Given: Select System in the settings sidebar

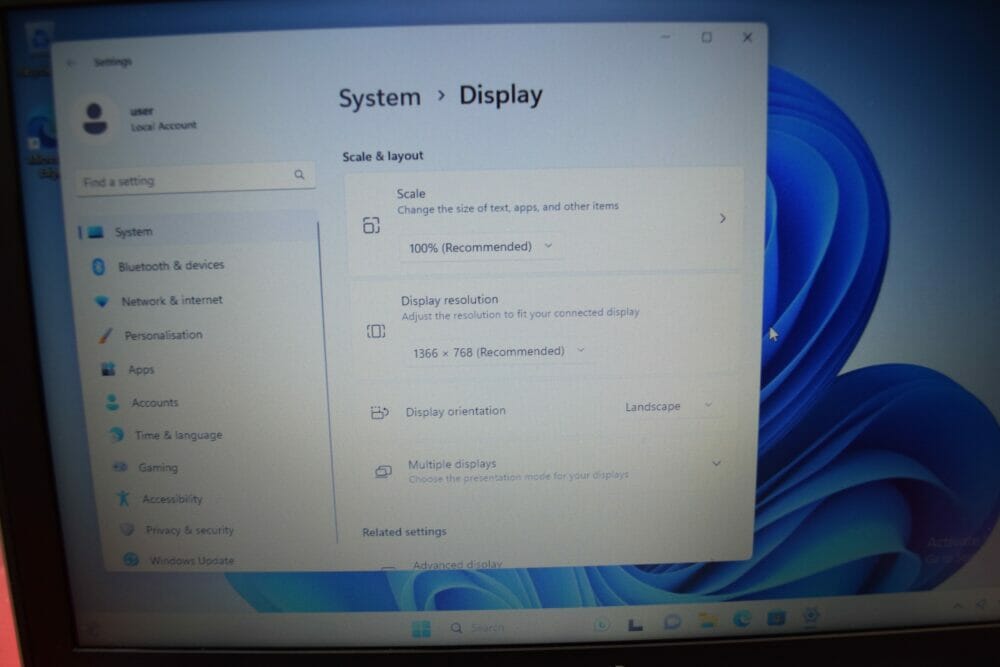Looking at the screenshot, I should (x=196, y=231).
